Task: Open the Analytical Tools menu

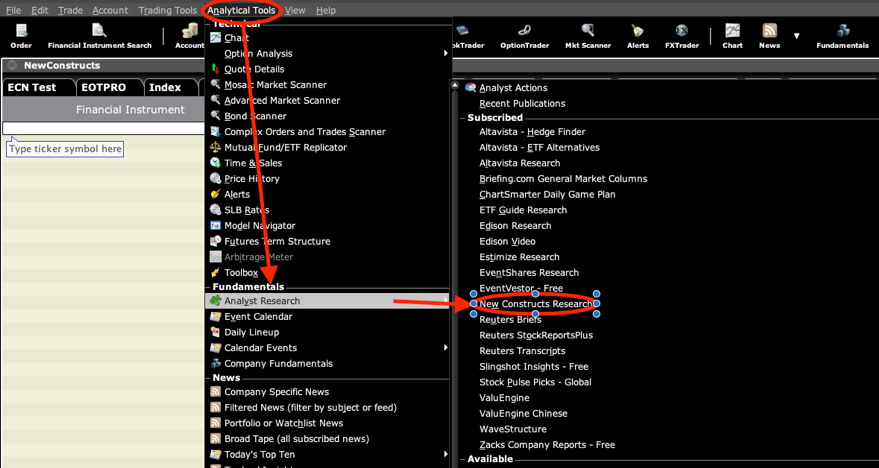Action: coord(243,10)
